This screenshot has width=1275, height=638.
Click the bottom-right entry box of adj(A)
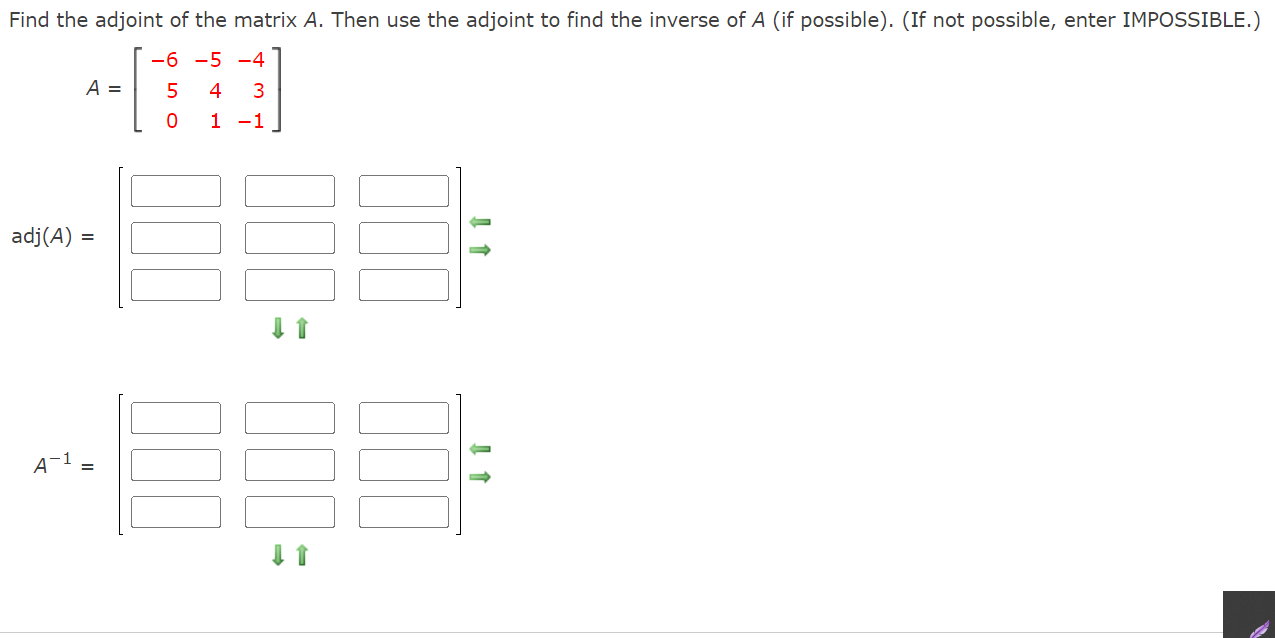pos(403,284)
